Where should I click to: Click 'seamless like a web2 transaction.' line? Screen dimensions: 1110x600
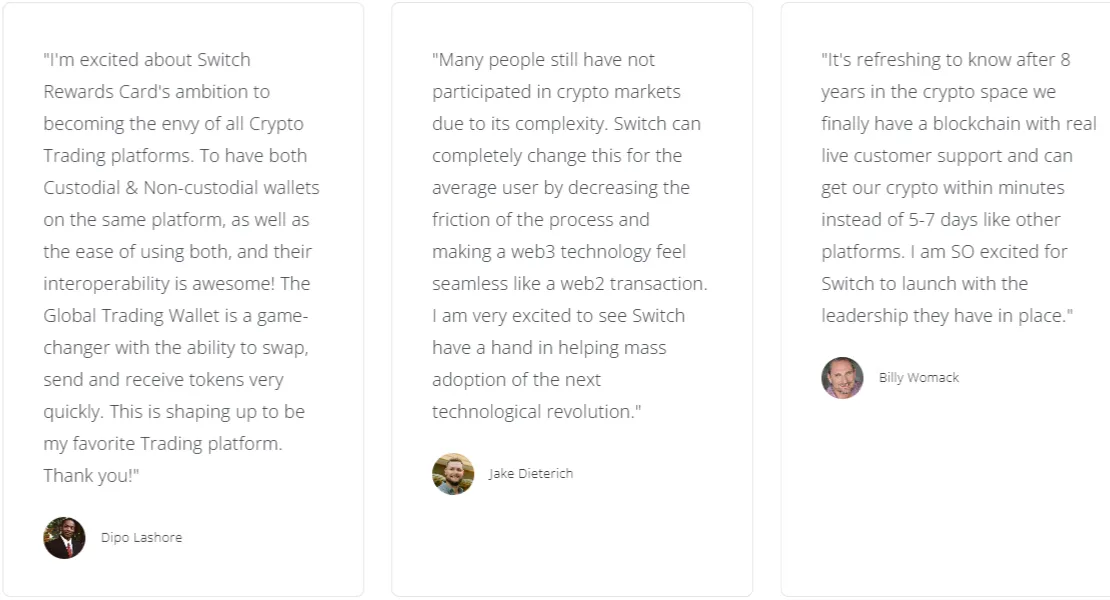coord(570,284)
